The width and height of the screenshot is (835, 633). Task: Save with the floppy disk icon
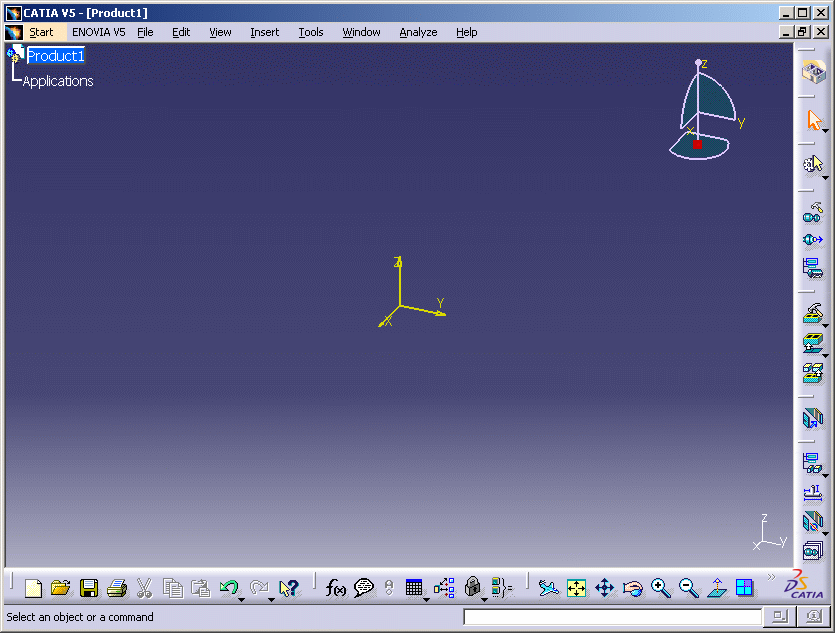click(x=89, y=588)
